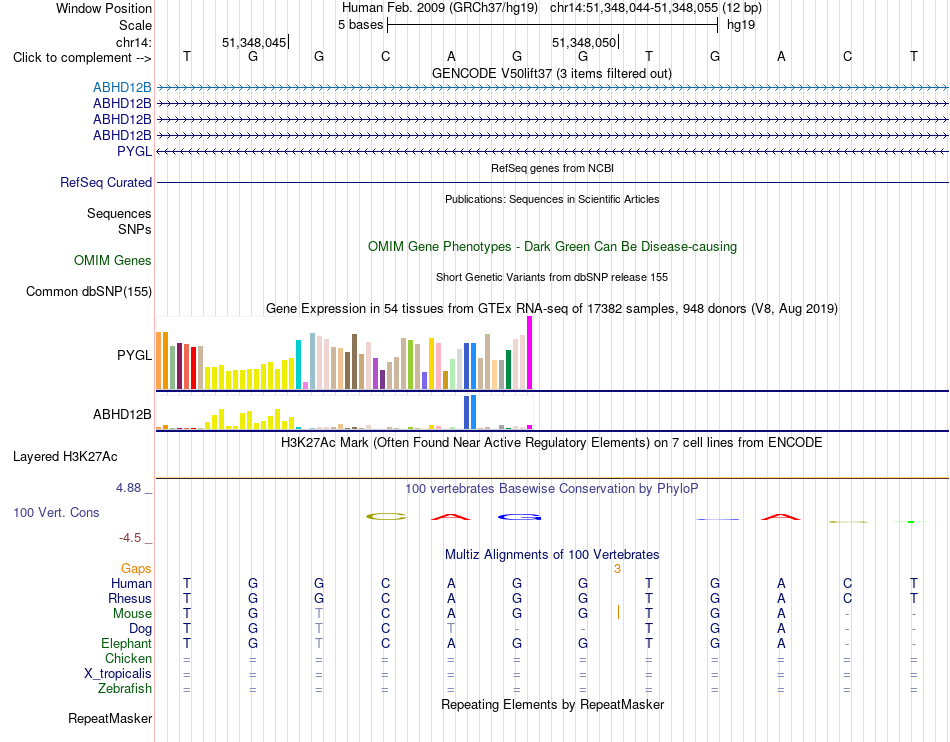Select the light-blue ABHD12B gene label
Viewport: 950px width, 742px height.
pyautogui.click(x=122, y=88)
